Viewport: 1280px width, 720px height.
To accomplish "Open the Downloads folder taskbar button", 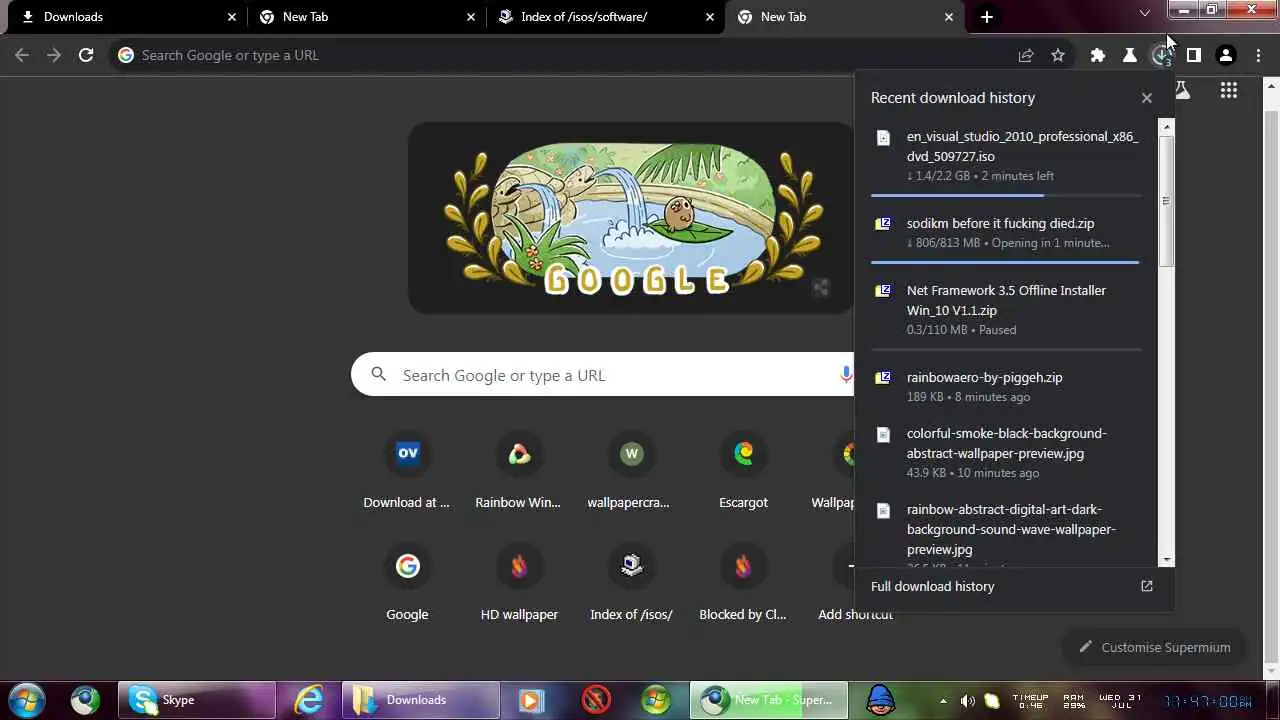I will (420, 700).
